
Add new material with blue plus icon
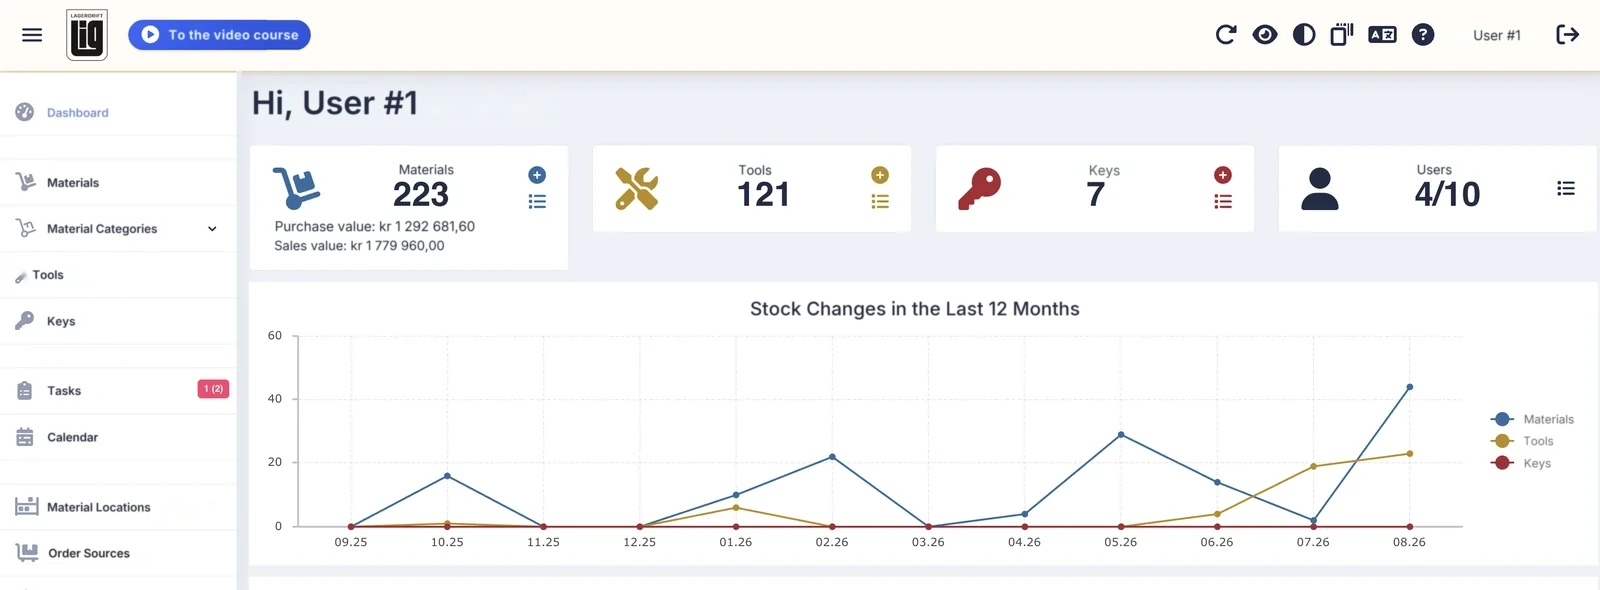click(x=537, y=175)
